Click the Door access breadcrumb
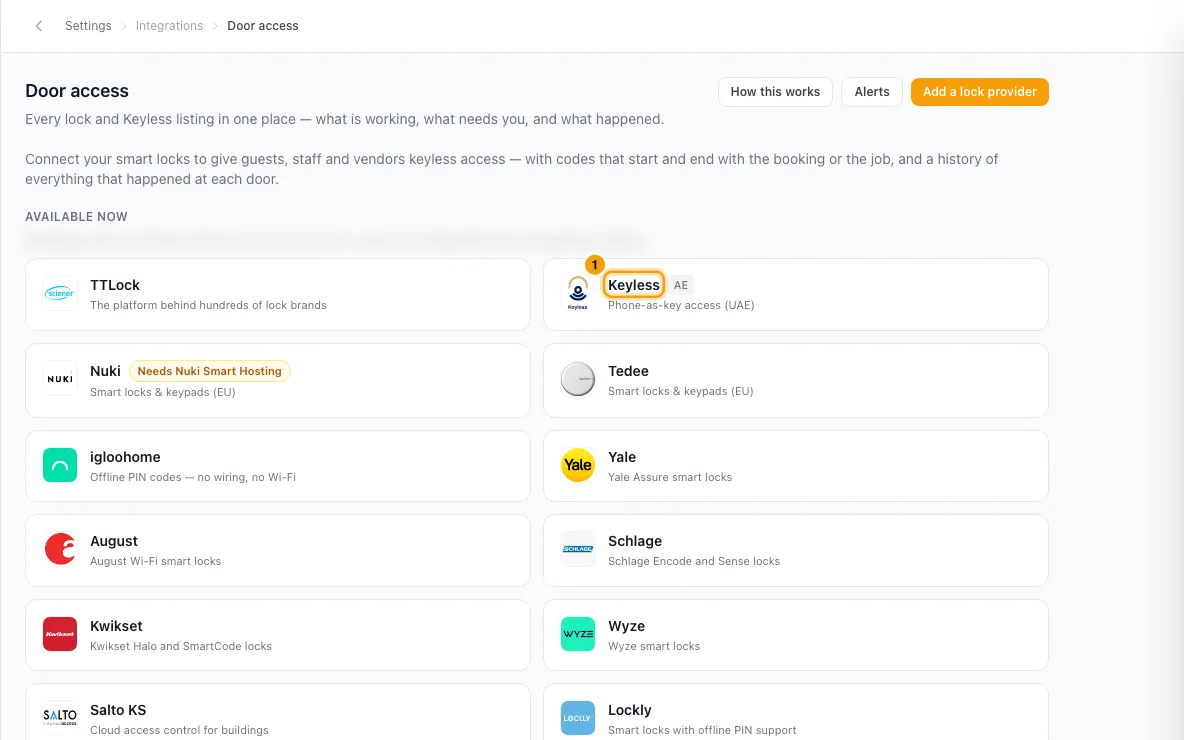1184x740 pixels. [x=263, y=26]
